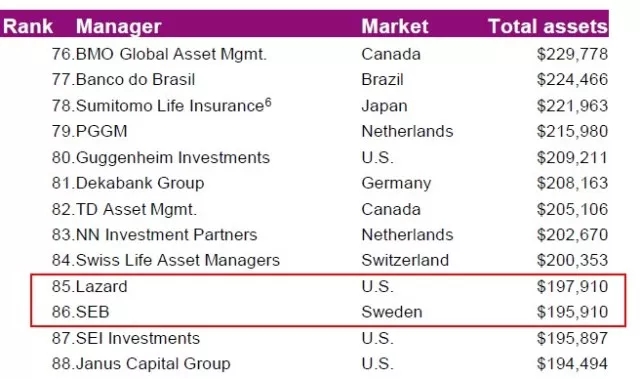This screenshot has width=640, height=379.
Task: Click the Total assets column header
Action: click(x=548, y=27)
